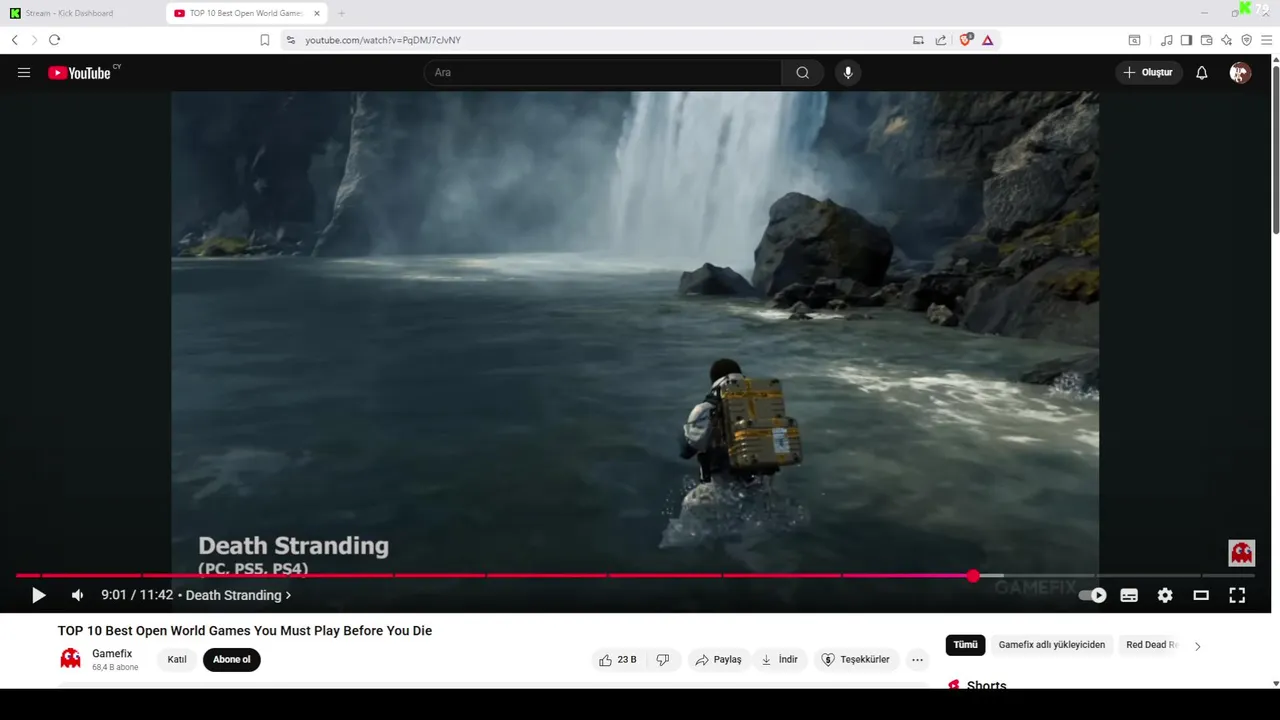Click the page vertical scrollbar
1280x720 pixels.
point(1275,148)
